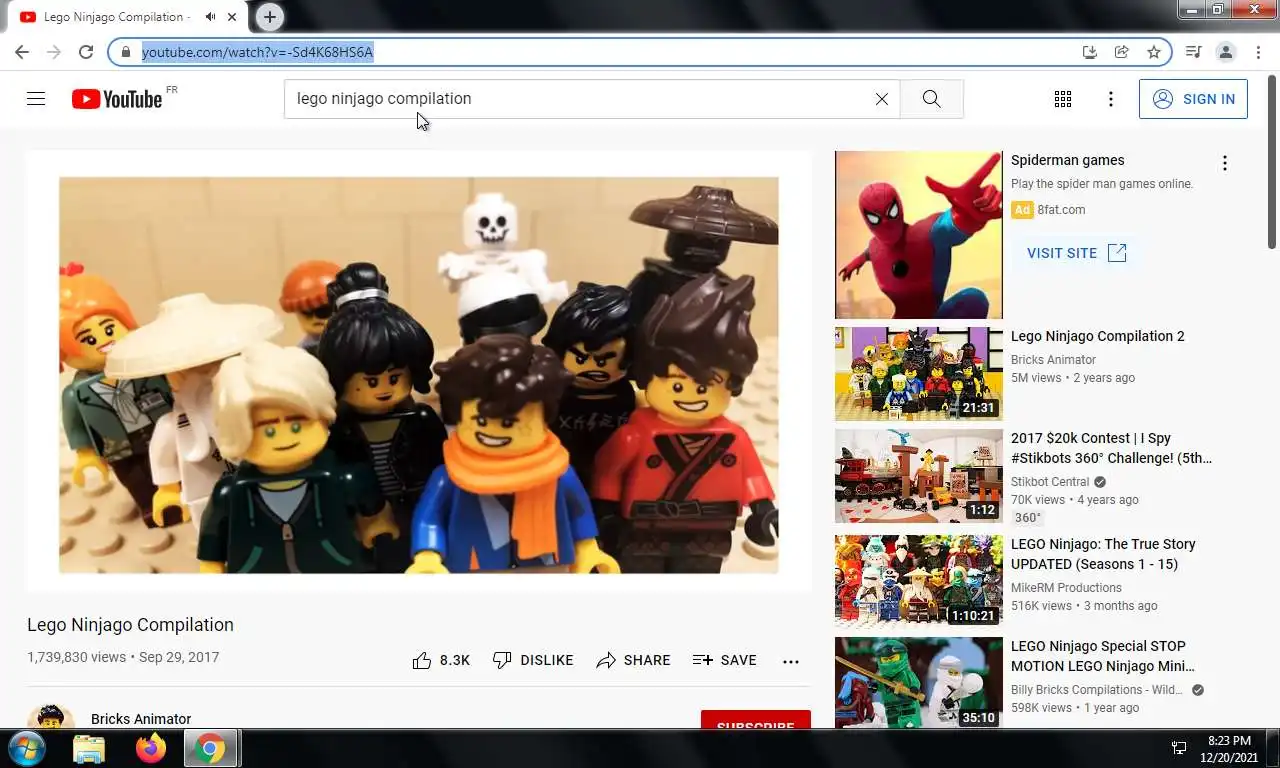Open Chrome media controls

[1193, 52]
